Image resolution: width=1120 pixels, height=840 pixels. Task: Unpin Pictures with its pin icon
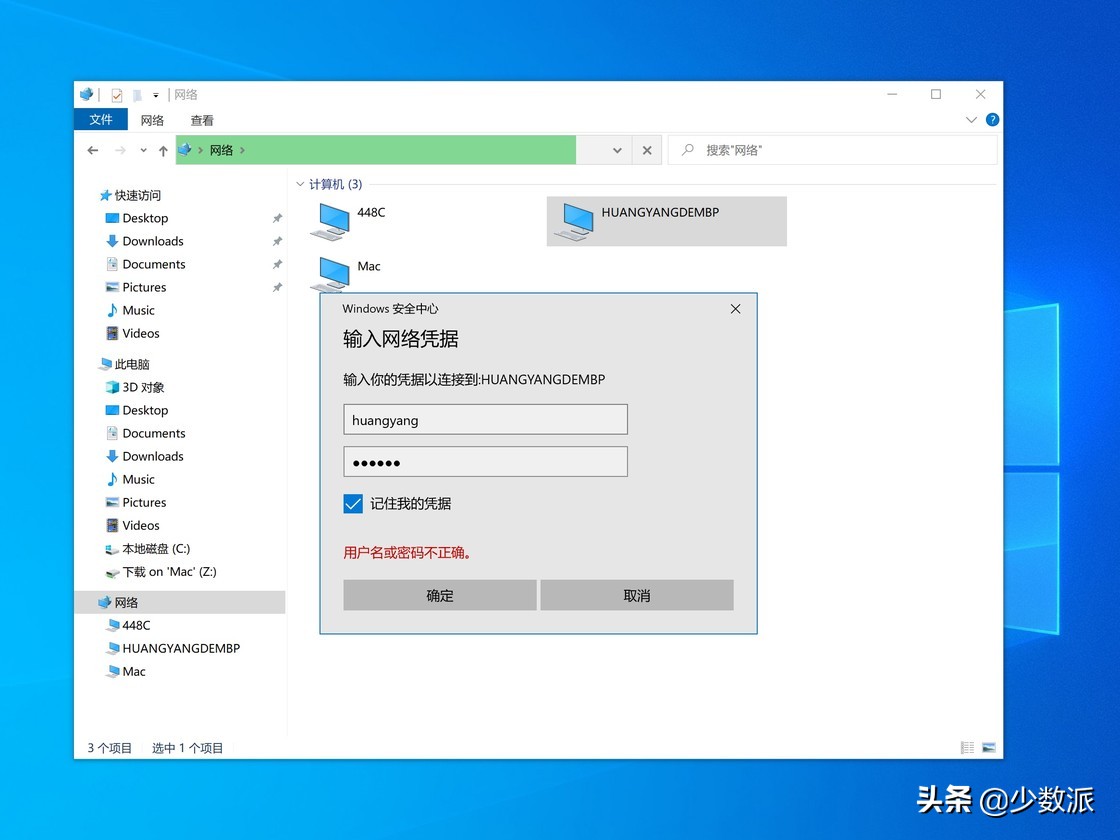click(277, 287)
